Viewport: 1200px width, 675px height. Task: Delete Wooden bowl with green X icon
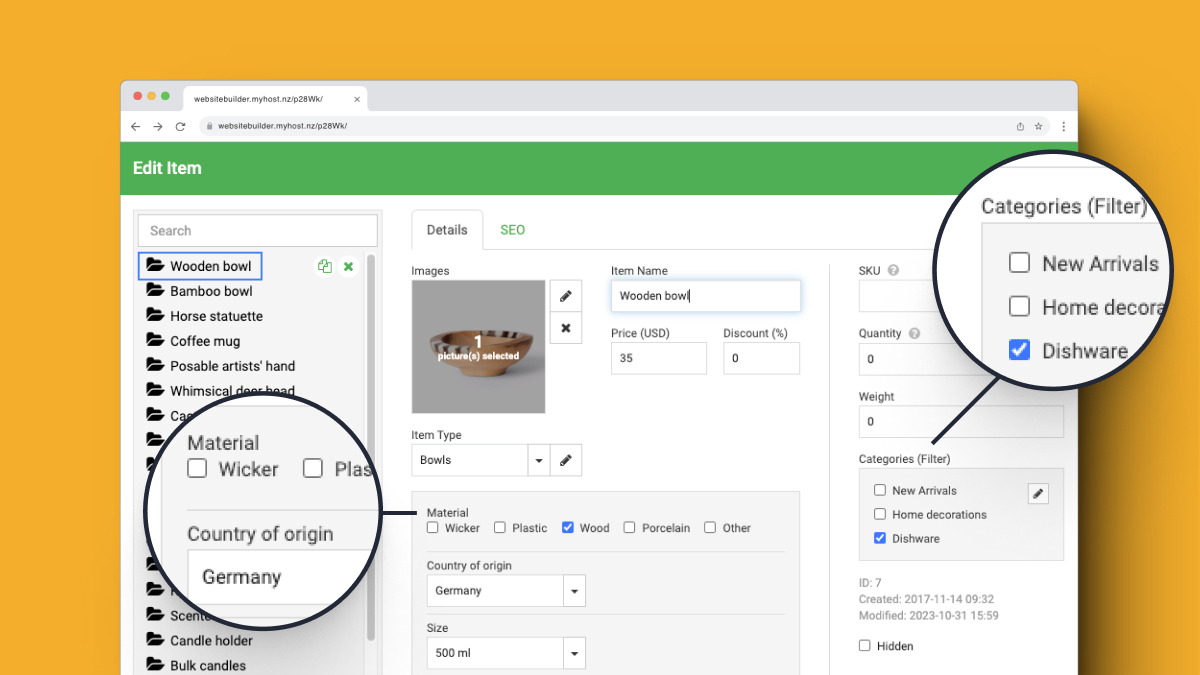(349, 266)
